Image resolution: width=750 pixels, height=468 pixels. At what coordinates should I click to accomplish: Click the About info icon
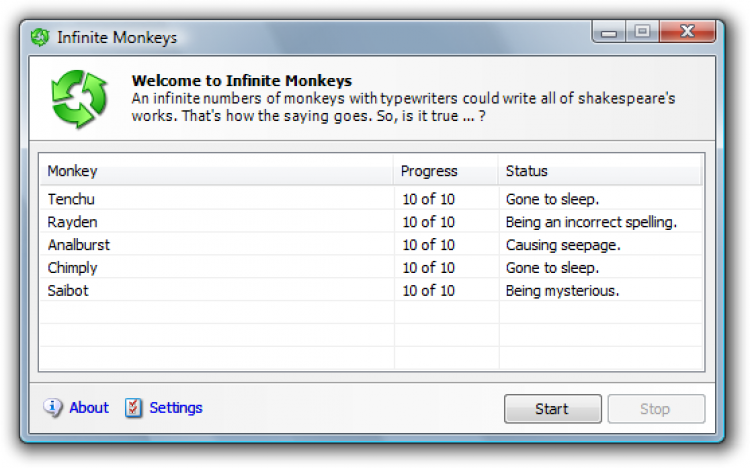[x=53, y=408]
